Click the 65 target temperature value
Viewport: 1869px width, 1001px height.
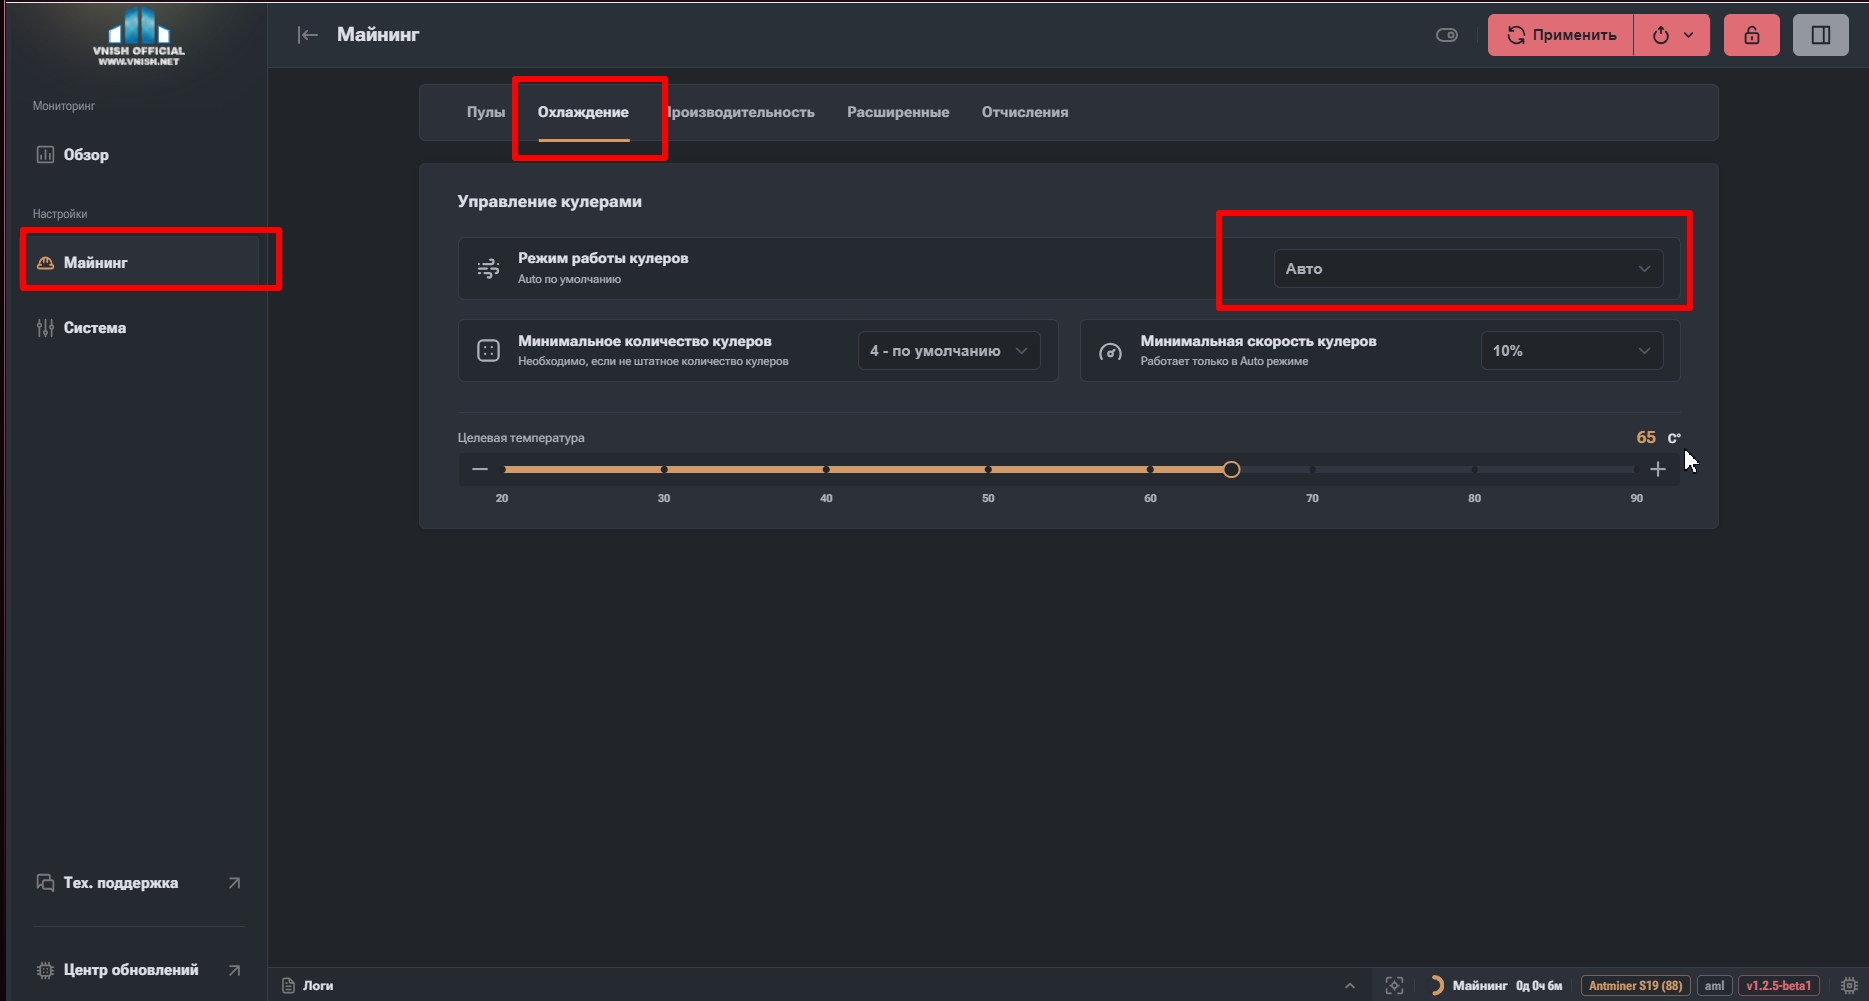[x=1645, y=437]
